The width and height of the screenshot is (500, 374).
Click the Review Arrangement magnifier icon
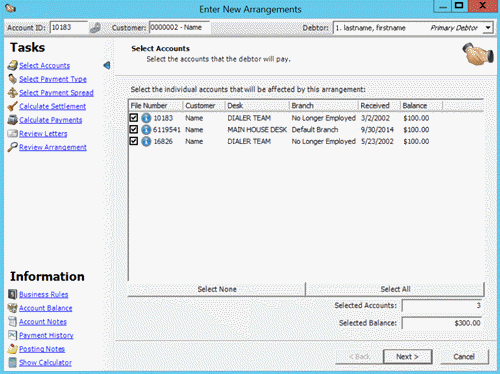[x=13, y=147]
